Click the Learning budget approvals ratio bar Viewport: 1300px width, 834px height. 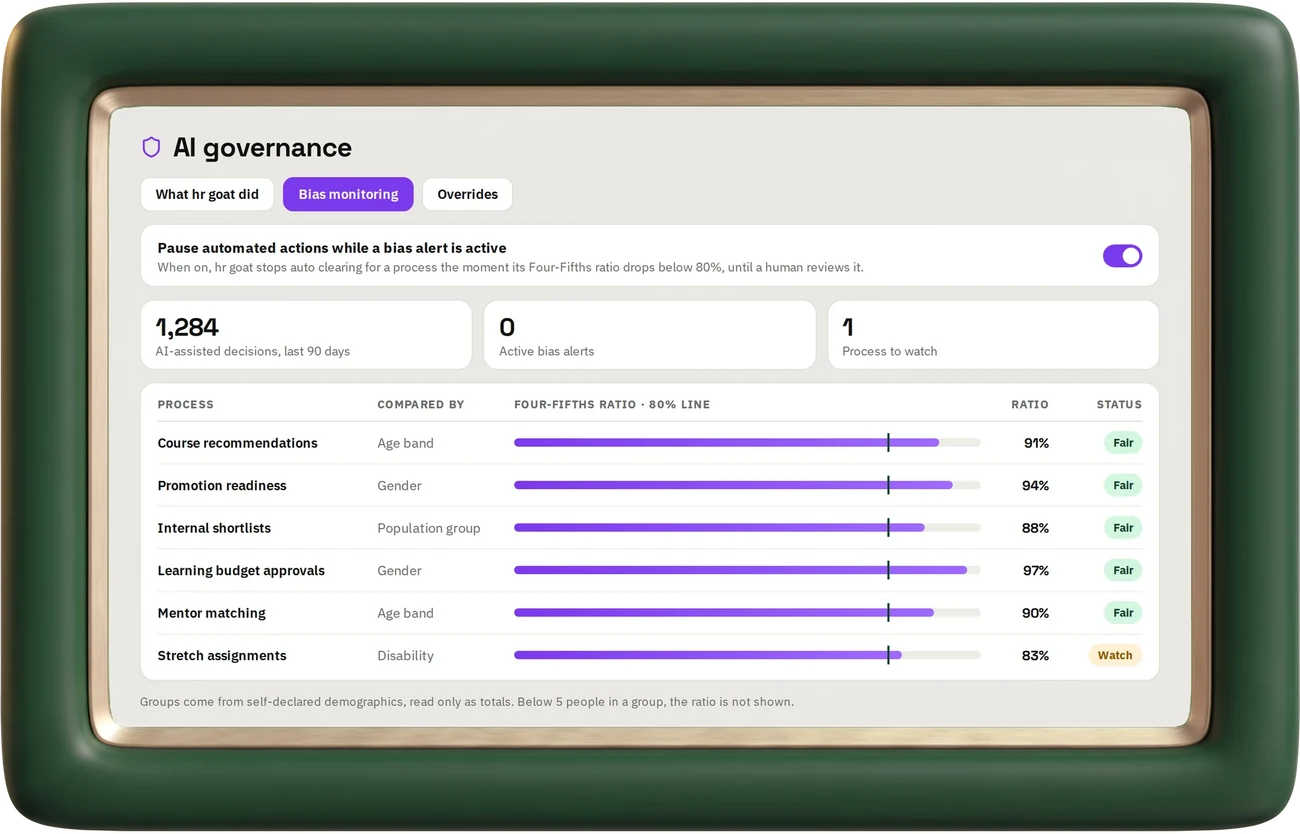tap(747, 571)
